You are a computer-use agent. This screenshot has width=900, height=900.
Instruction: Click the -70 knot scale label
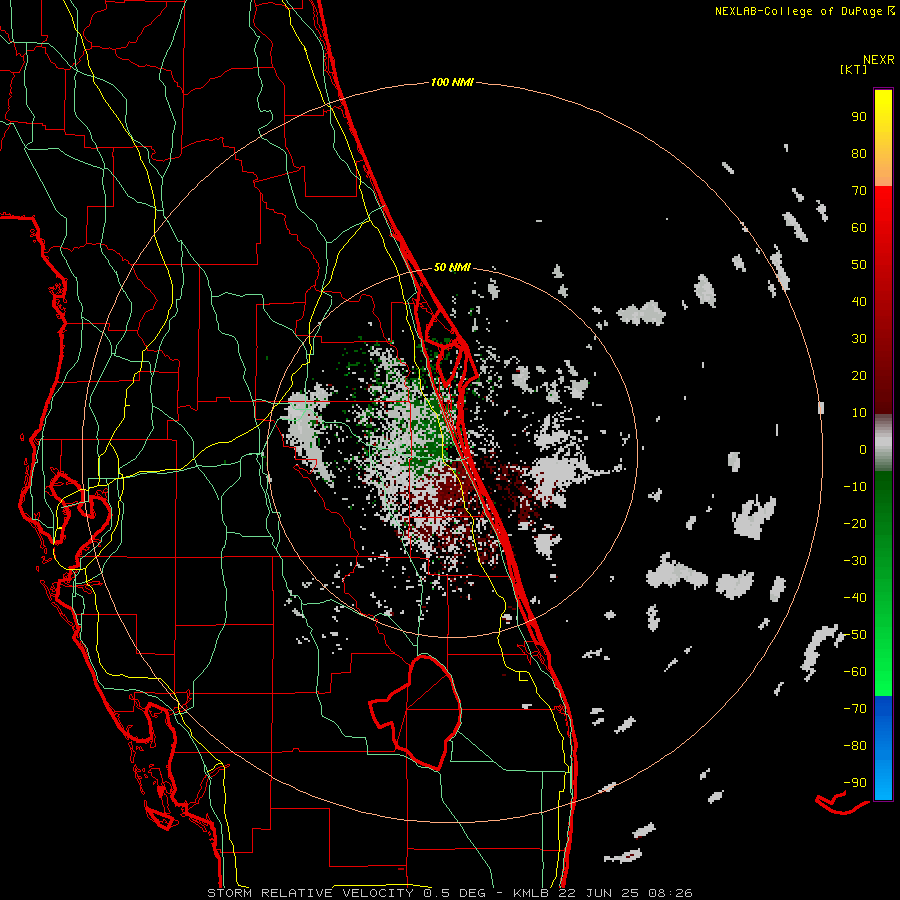click(855, 709)
